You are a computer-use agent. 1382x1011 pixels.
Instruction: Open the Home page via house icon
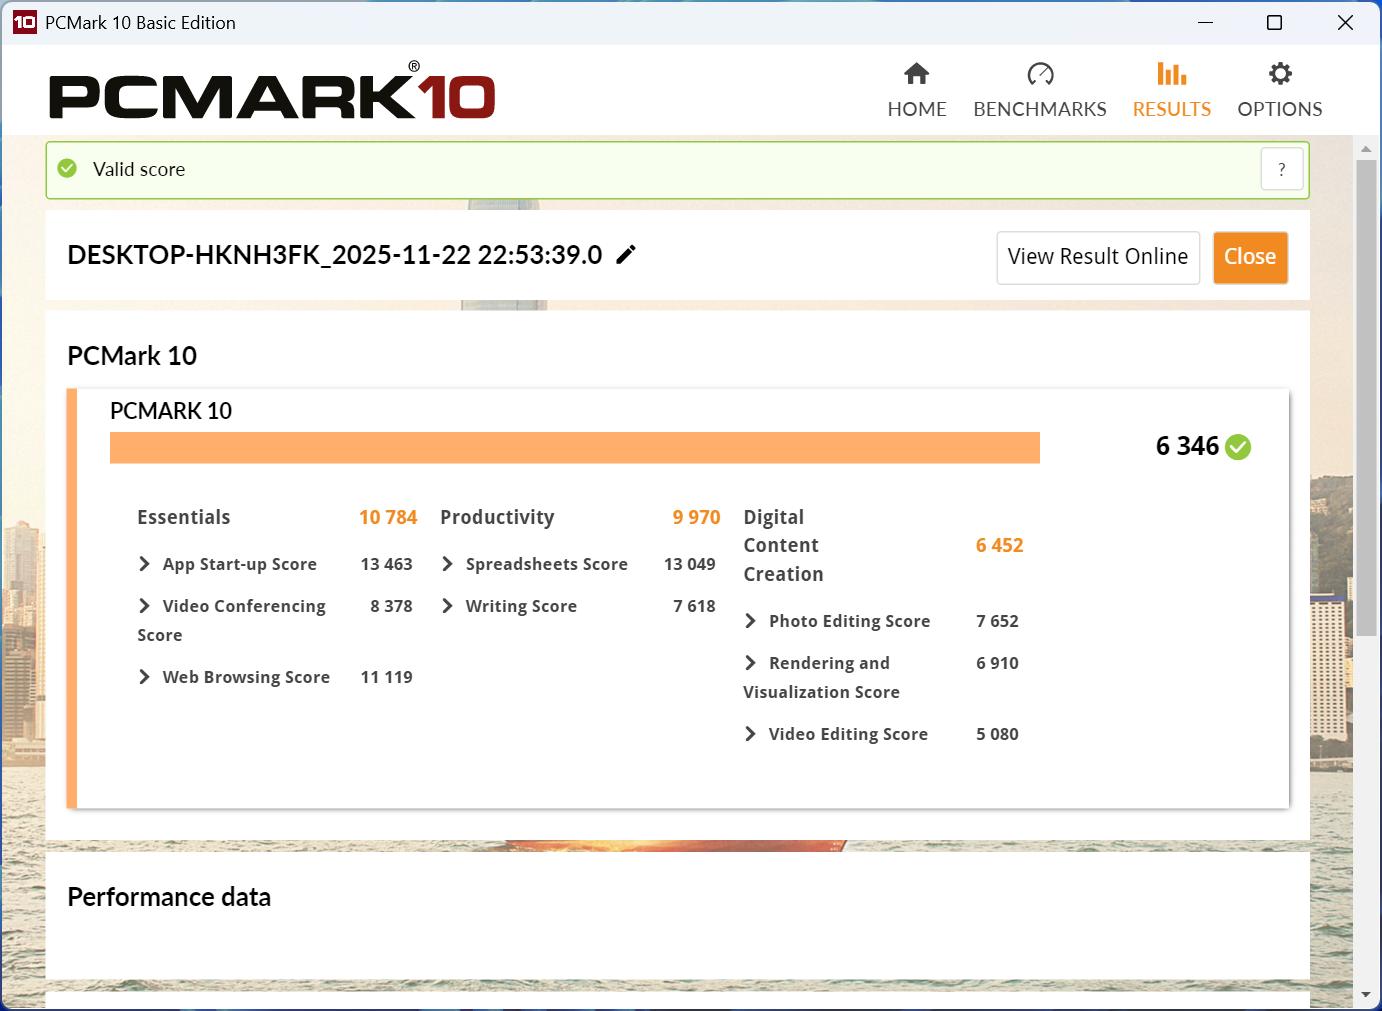pos(916,74)
